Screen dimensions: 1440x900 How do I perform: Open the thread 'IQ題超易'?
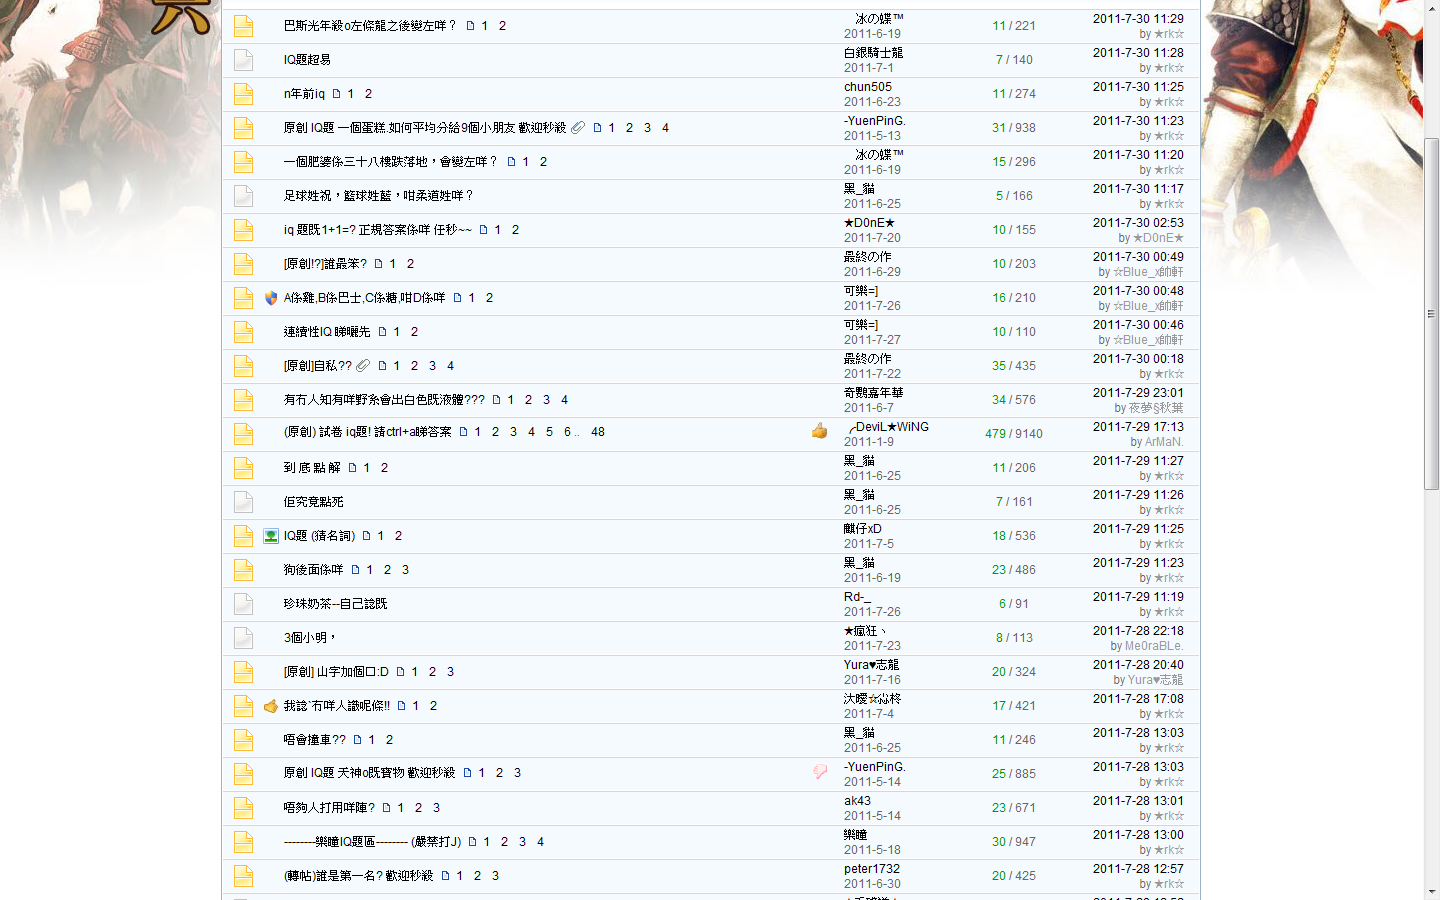(307, 60)
